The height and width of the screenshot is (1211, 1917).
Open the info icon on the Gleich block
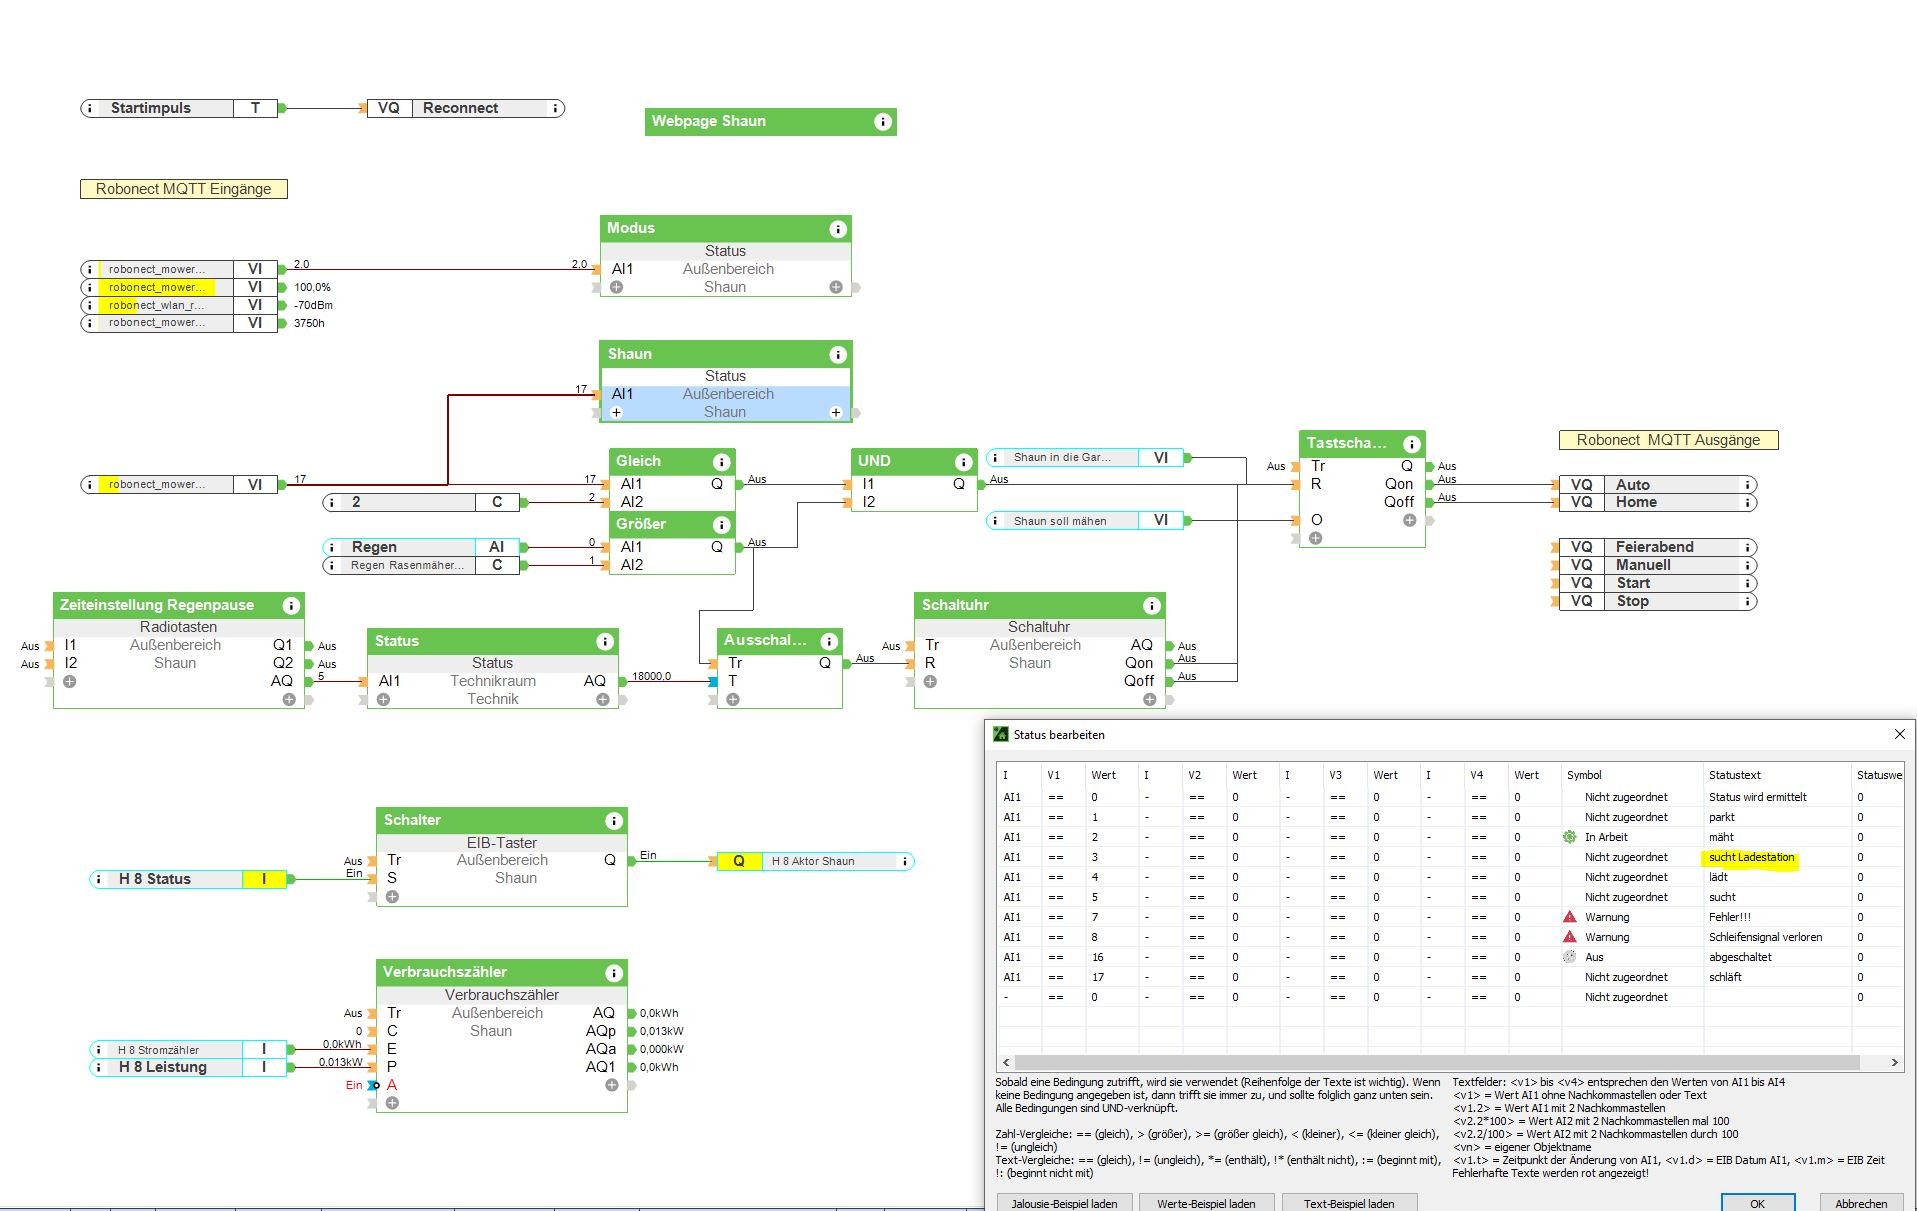point(721,462)
